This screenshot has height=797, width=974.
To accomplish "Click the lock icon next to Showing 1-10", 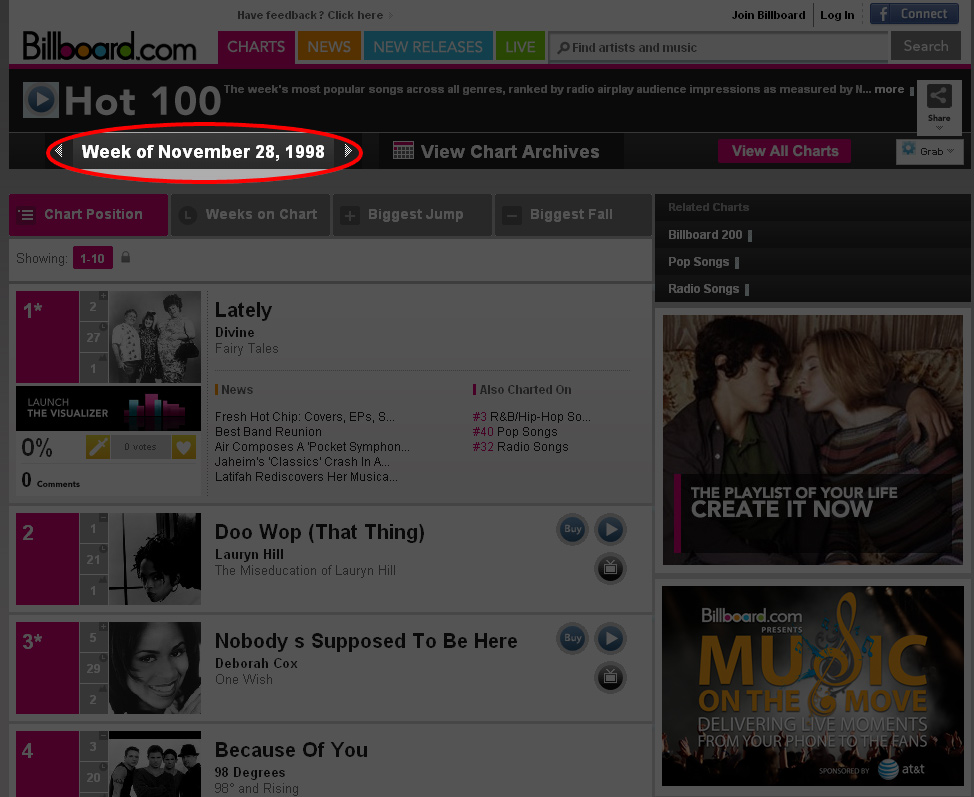I will [125, 257].
